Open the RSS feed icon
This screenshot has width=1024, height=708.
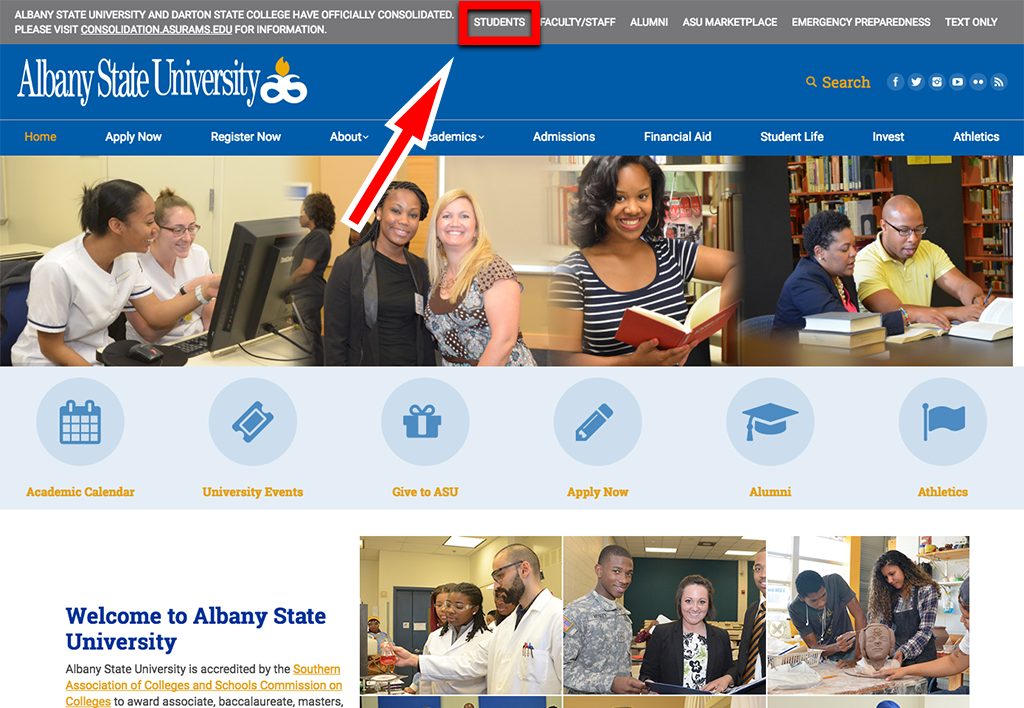pyautogui.click(x=999, y=82)
